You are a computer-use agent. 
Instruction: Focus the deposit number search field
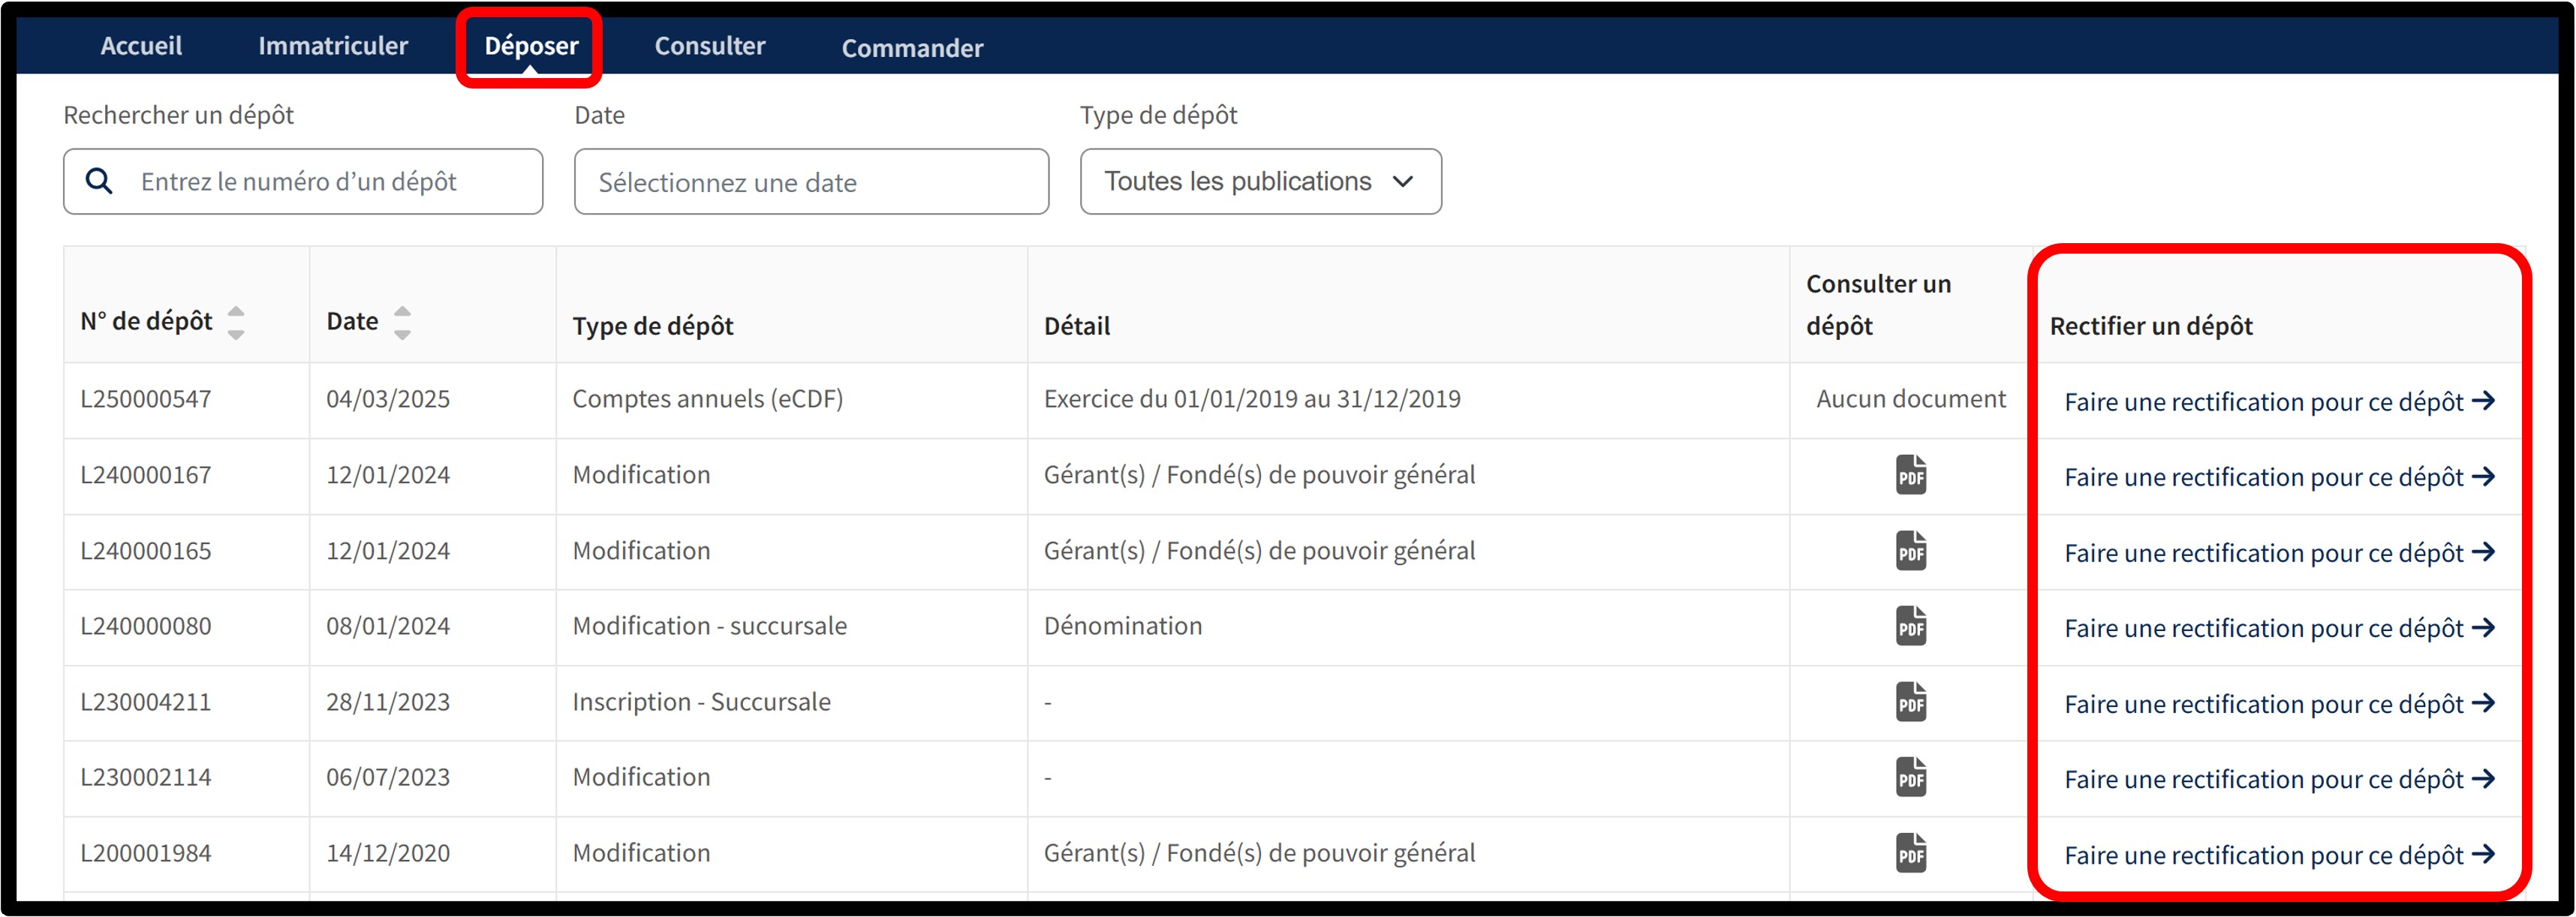tap(320, 182)
